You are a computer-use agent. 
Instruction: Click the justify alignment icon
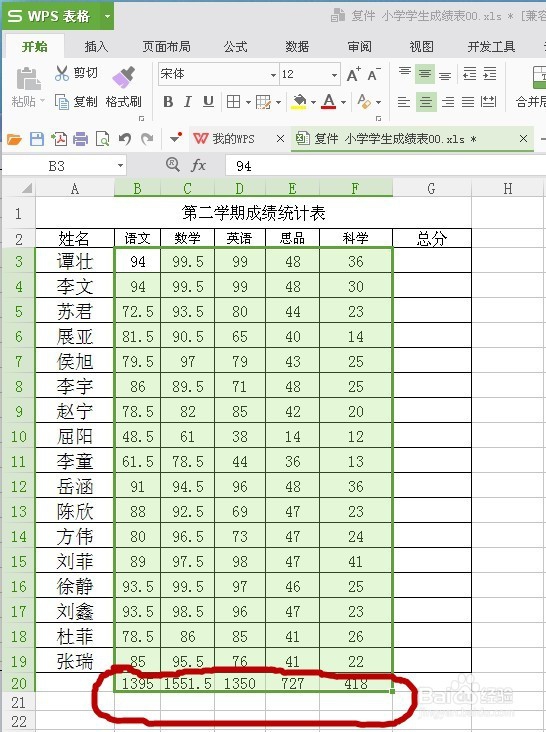tap(468, 102)
